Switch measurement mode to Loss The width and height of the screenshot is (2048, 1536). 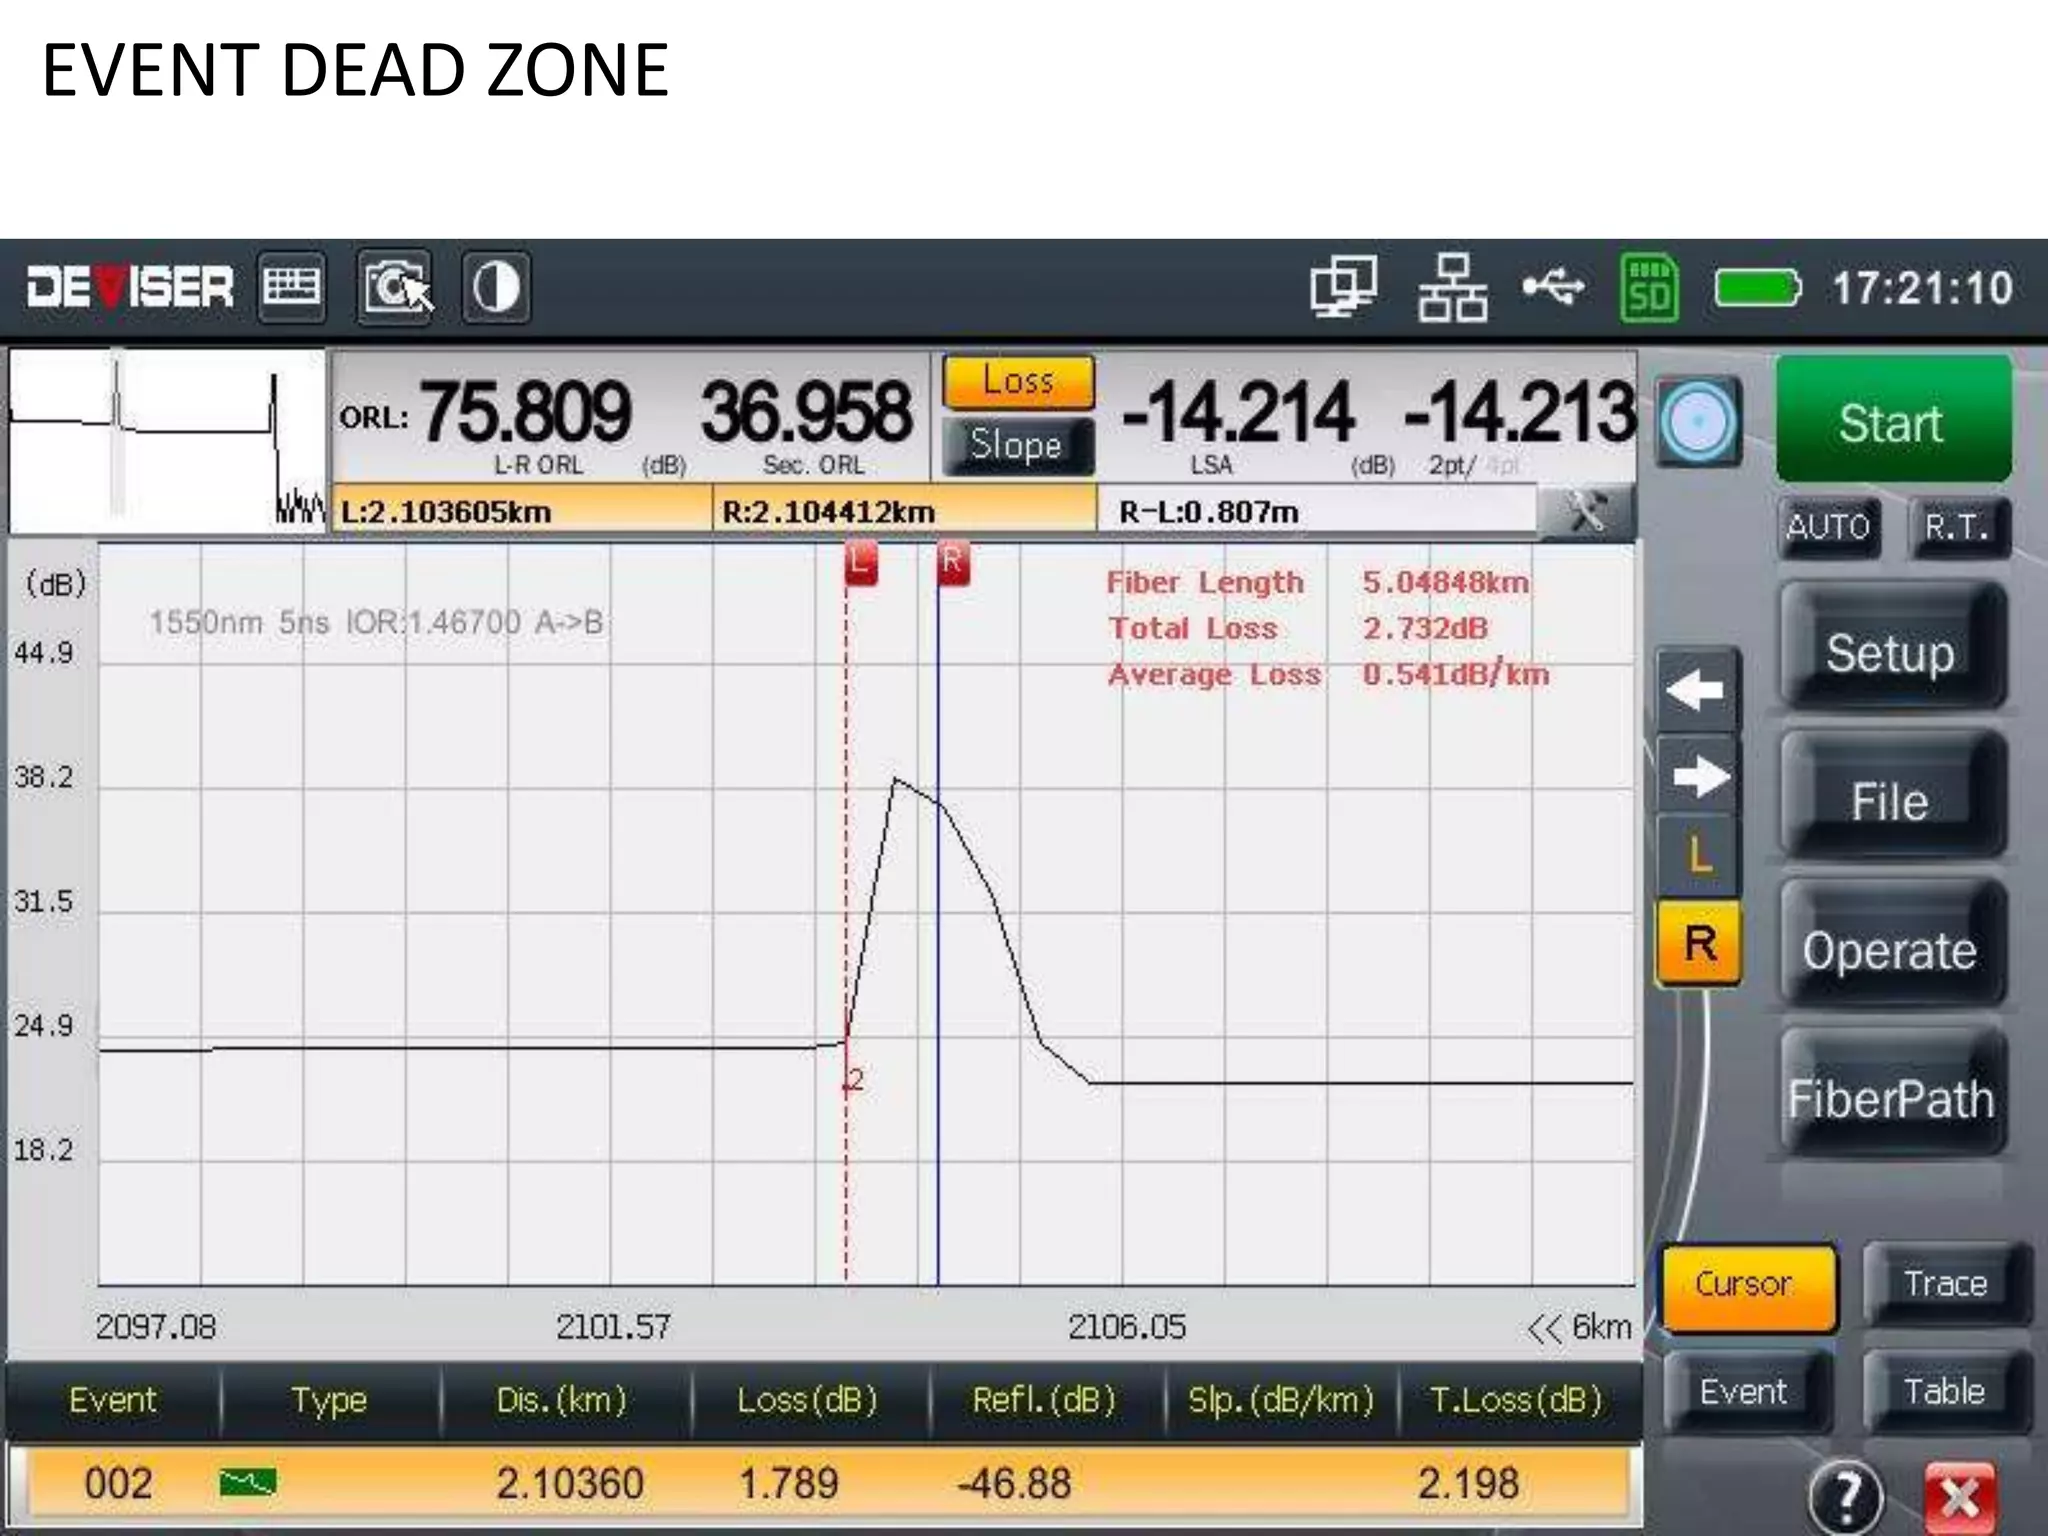point(1018,382)
